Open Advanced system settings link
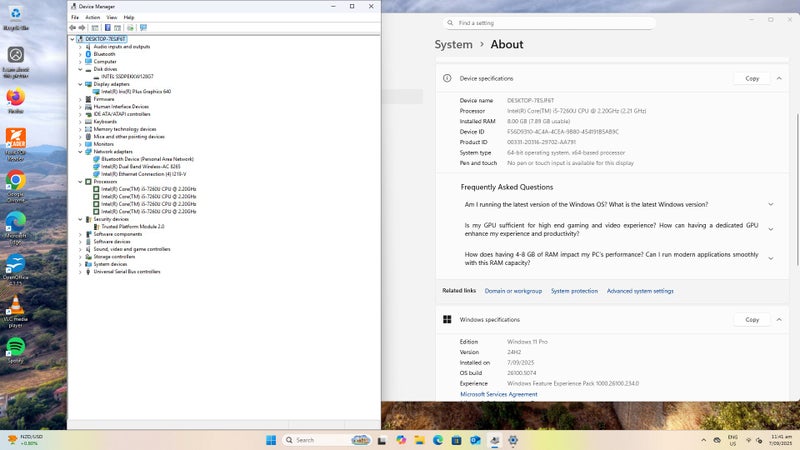800x450 pixels. pos(640,291)
